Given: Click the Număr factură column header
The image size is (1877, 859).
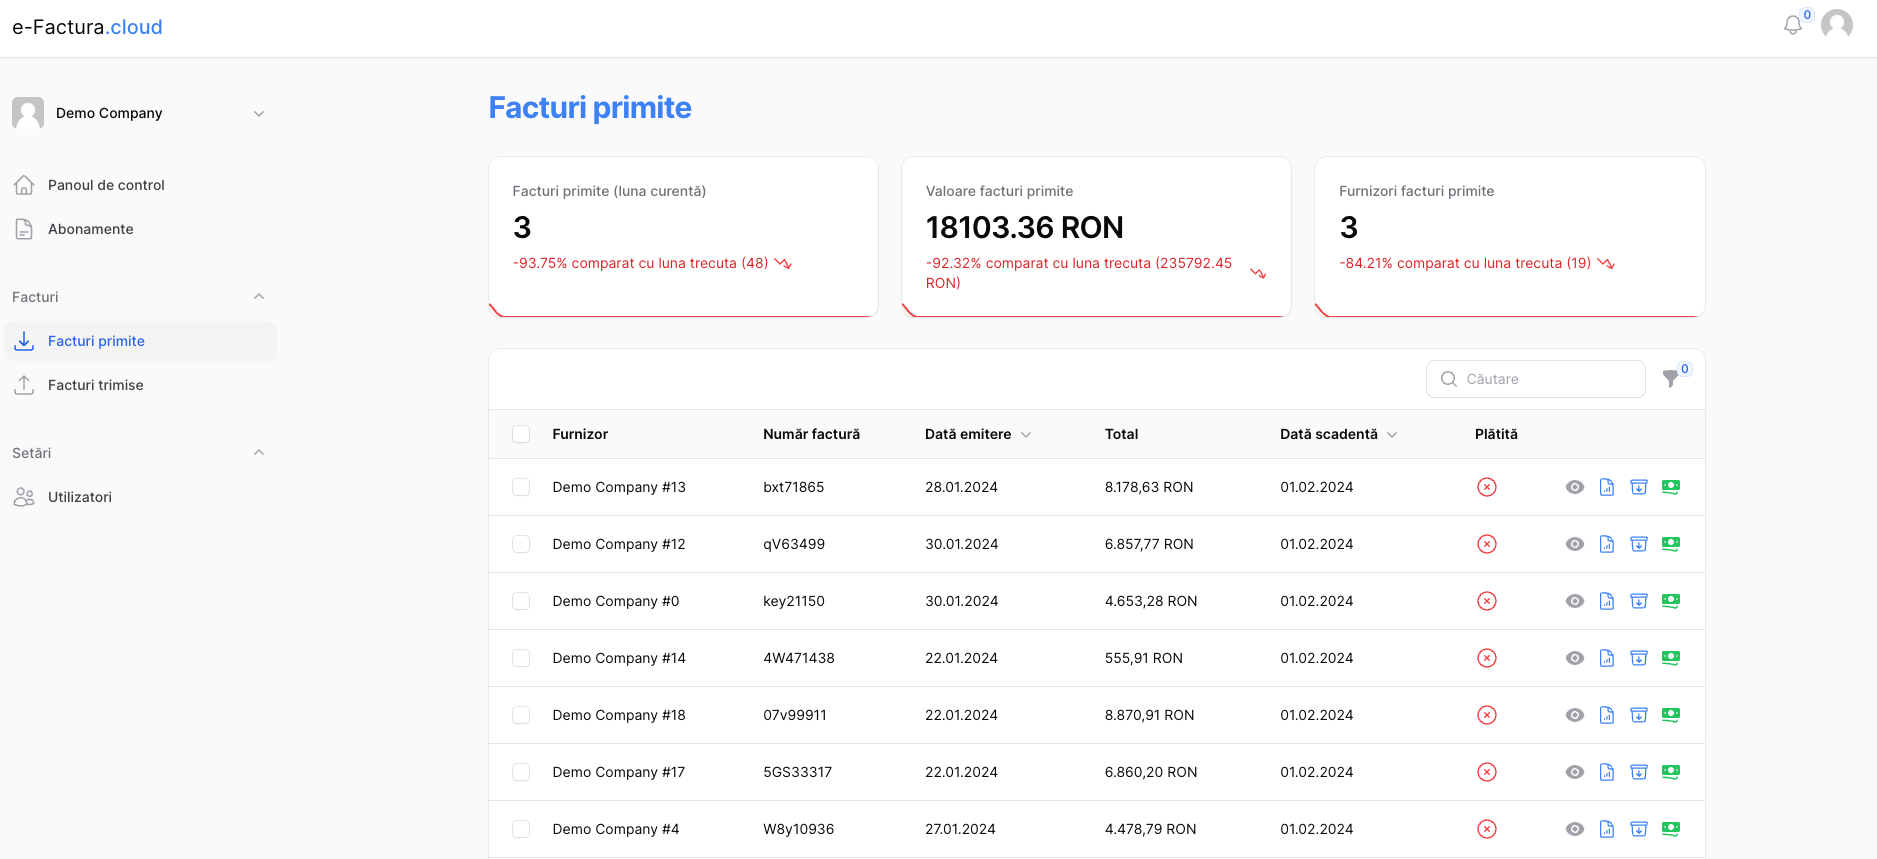Looking at the screenshot, I should point(811,434).
